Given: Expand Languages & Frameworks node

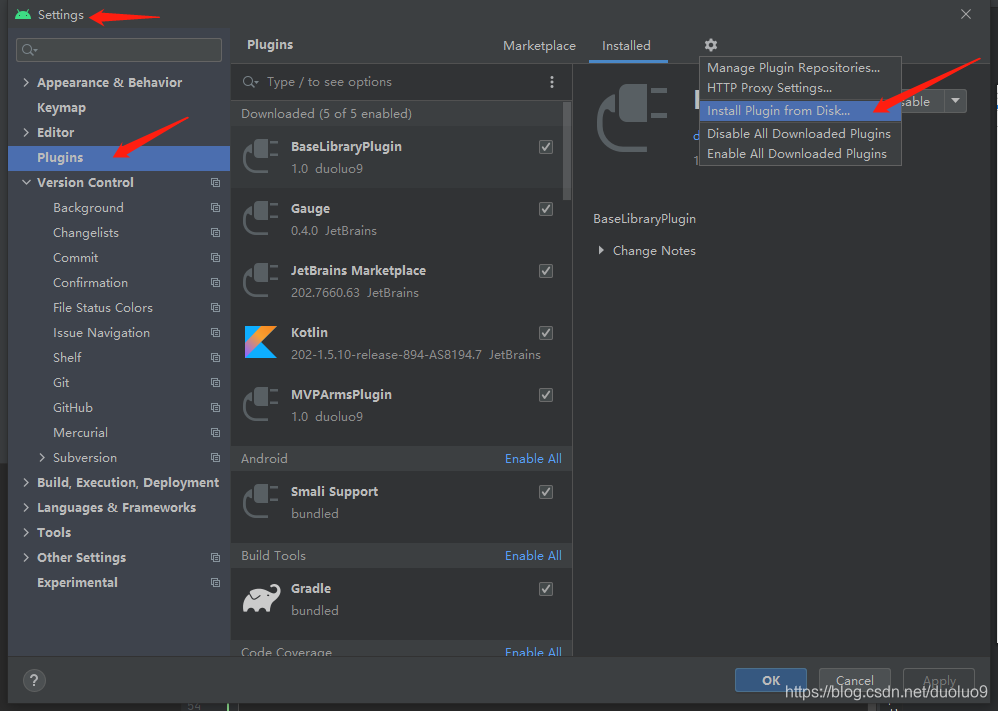Looking at the screenshot, I should tap(26, 507).
